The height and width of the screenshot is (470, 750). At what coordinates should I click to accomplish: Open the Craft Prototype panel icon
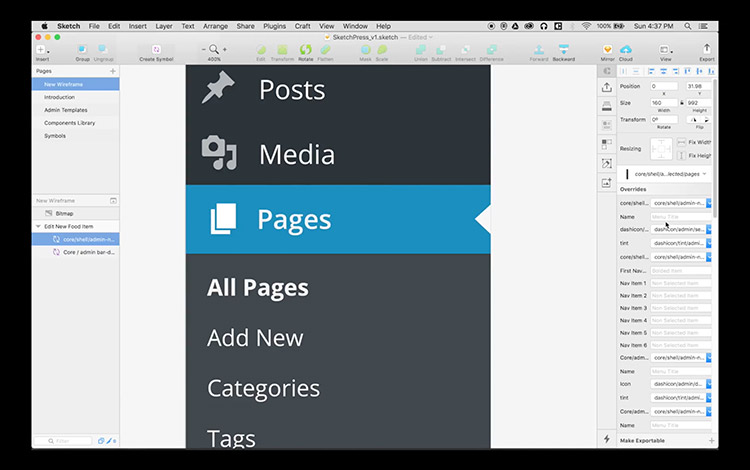click(607, 164)
